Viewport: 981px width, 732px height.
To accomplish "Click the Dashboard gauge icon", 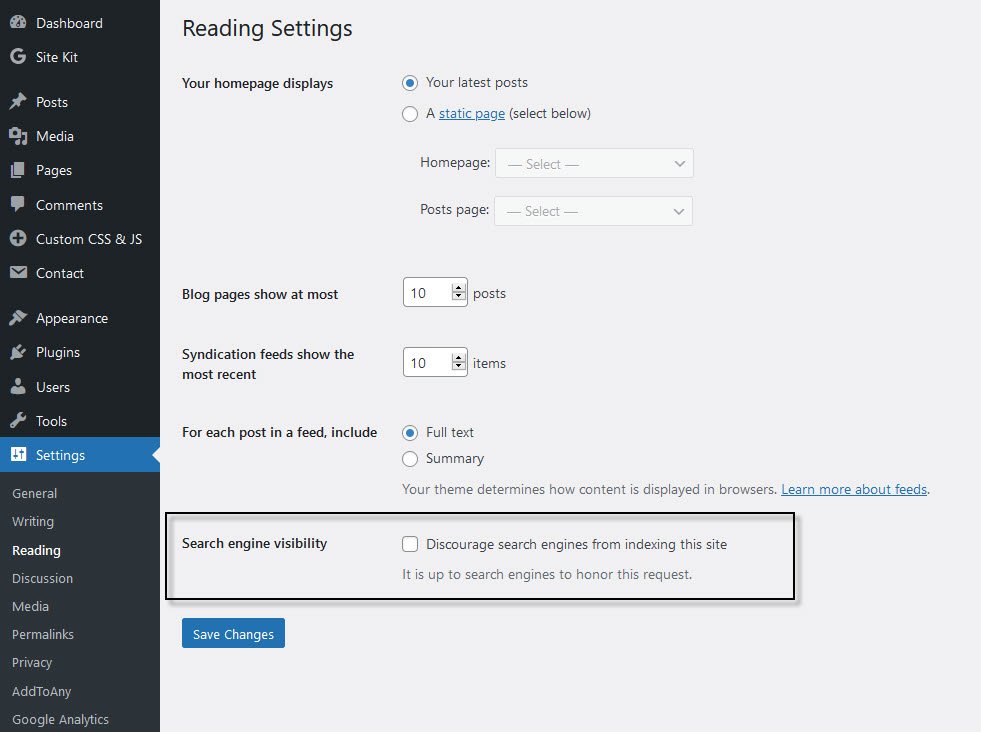I will tap(18, 23).
